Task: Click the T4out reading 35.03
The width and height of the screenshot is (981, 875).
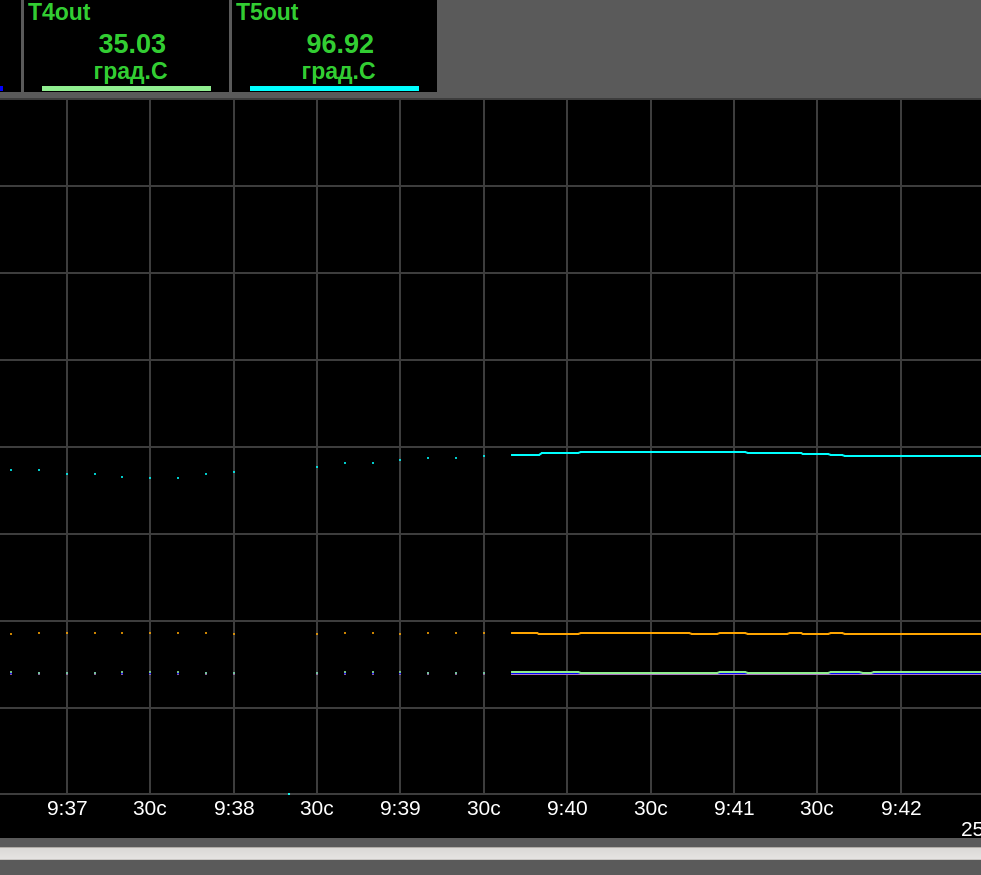Action: [132, 44]
